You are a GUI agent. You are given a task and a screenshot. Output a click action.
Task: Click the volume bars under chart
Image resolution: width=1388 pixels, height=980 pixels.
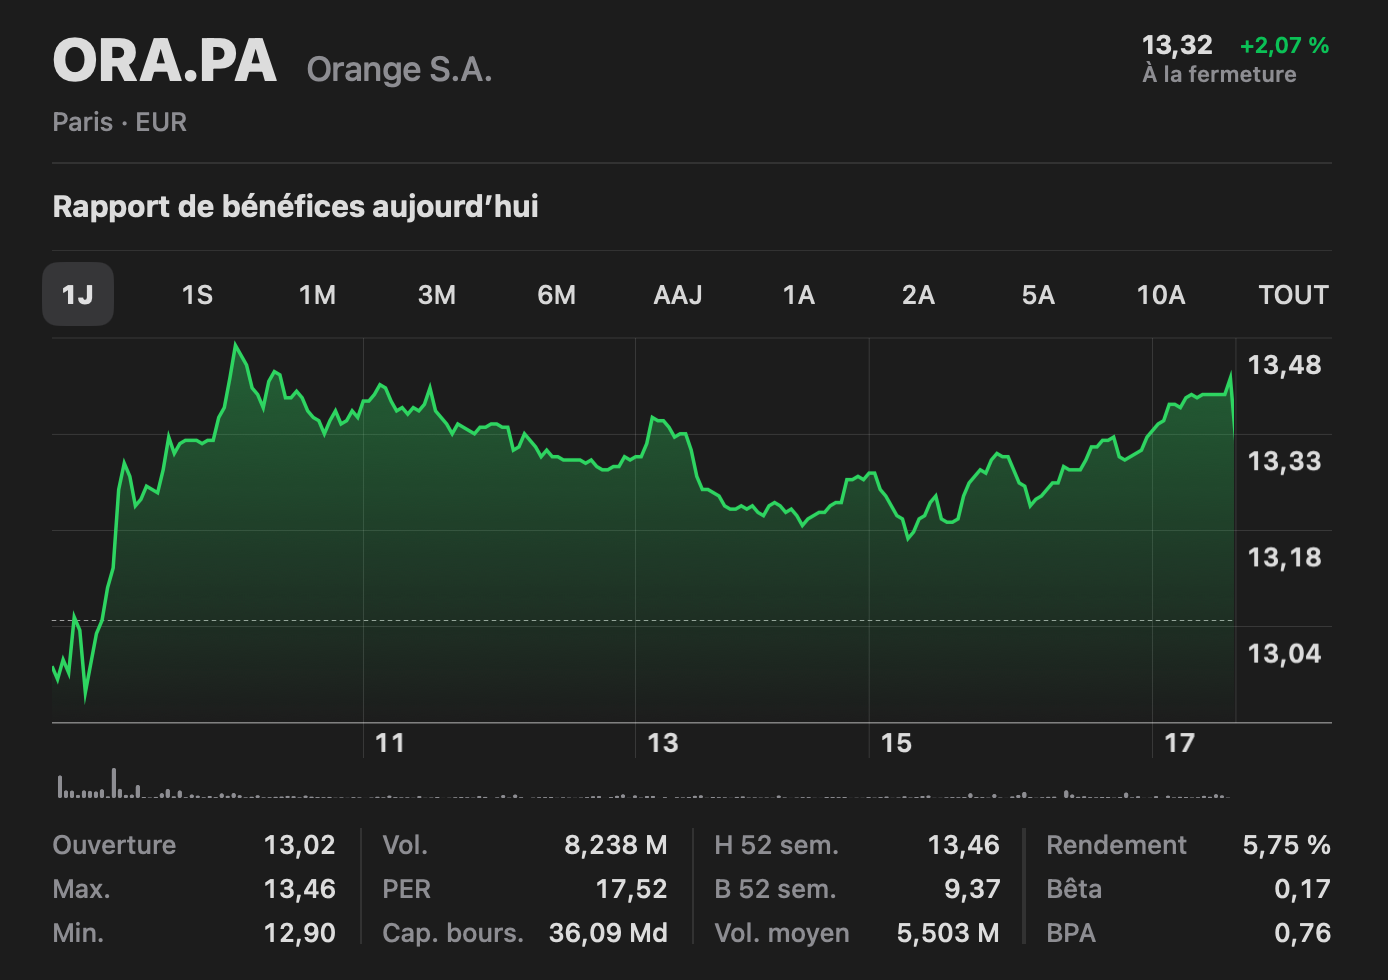pyautogui.click(x=643, y=783)
